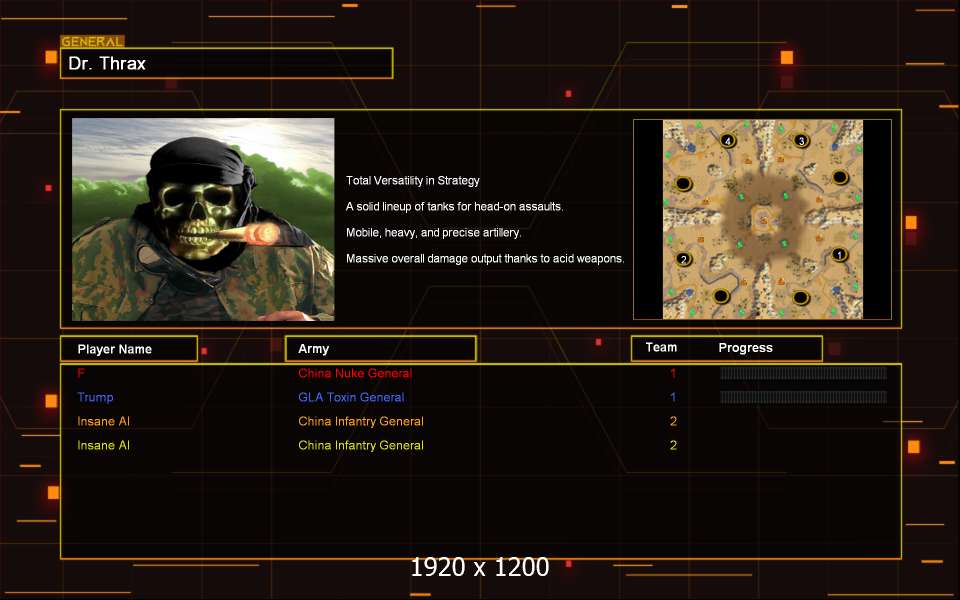Click the 'Total Versatility in Strategy' line

413,181
